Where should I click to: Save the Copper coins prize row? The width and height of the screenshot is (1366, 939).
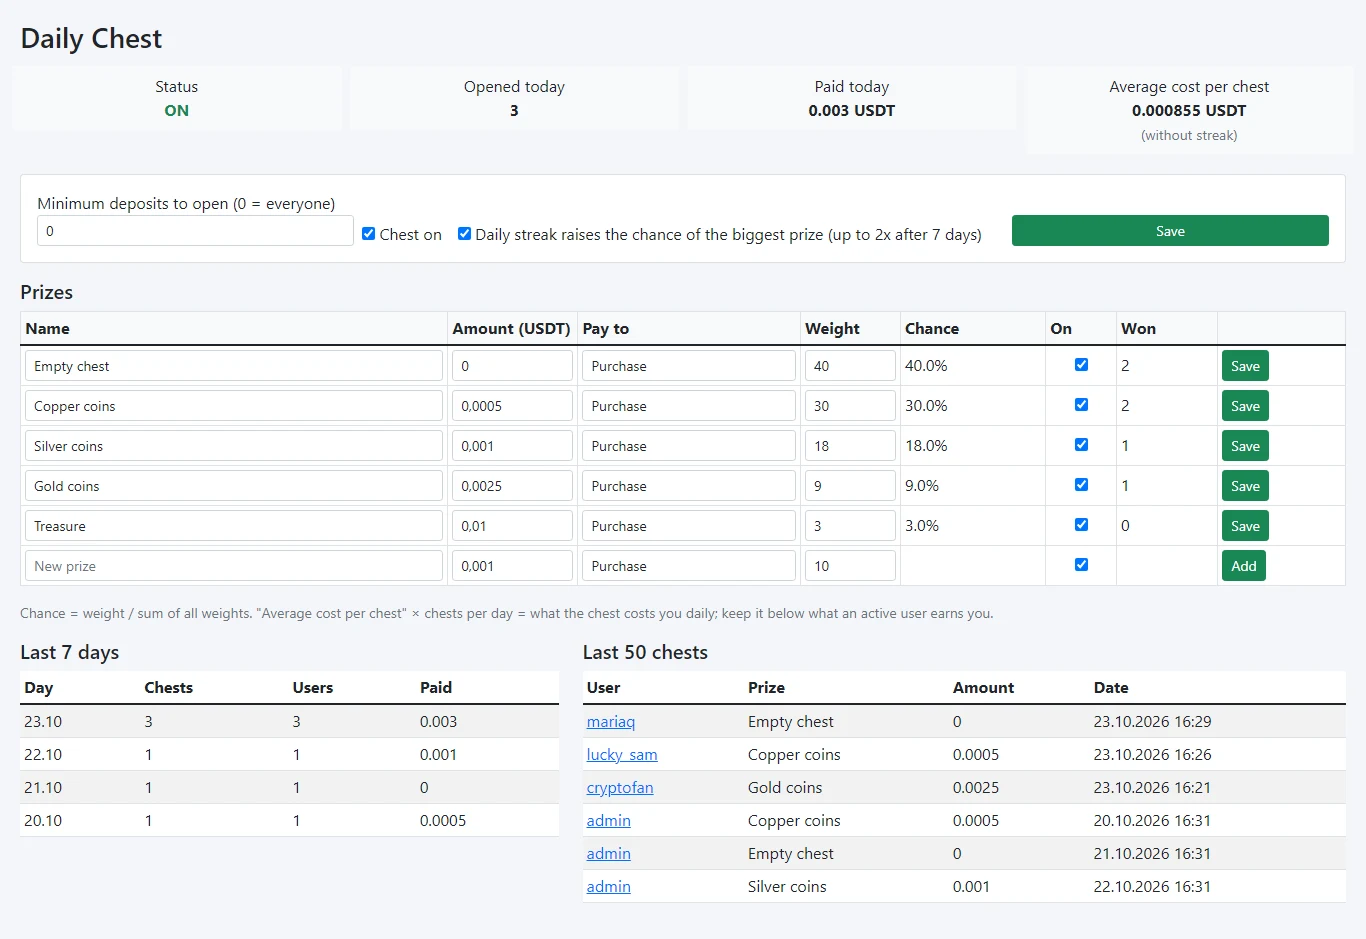point(1245,406)
